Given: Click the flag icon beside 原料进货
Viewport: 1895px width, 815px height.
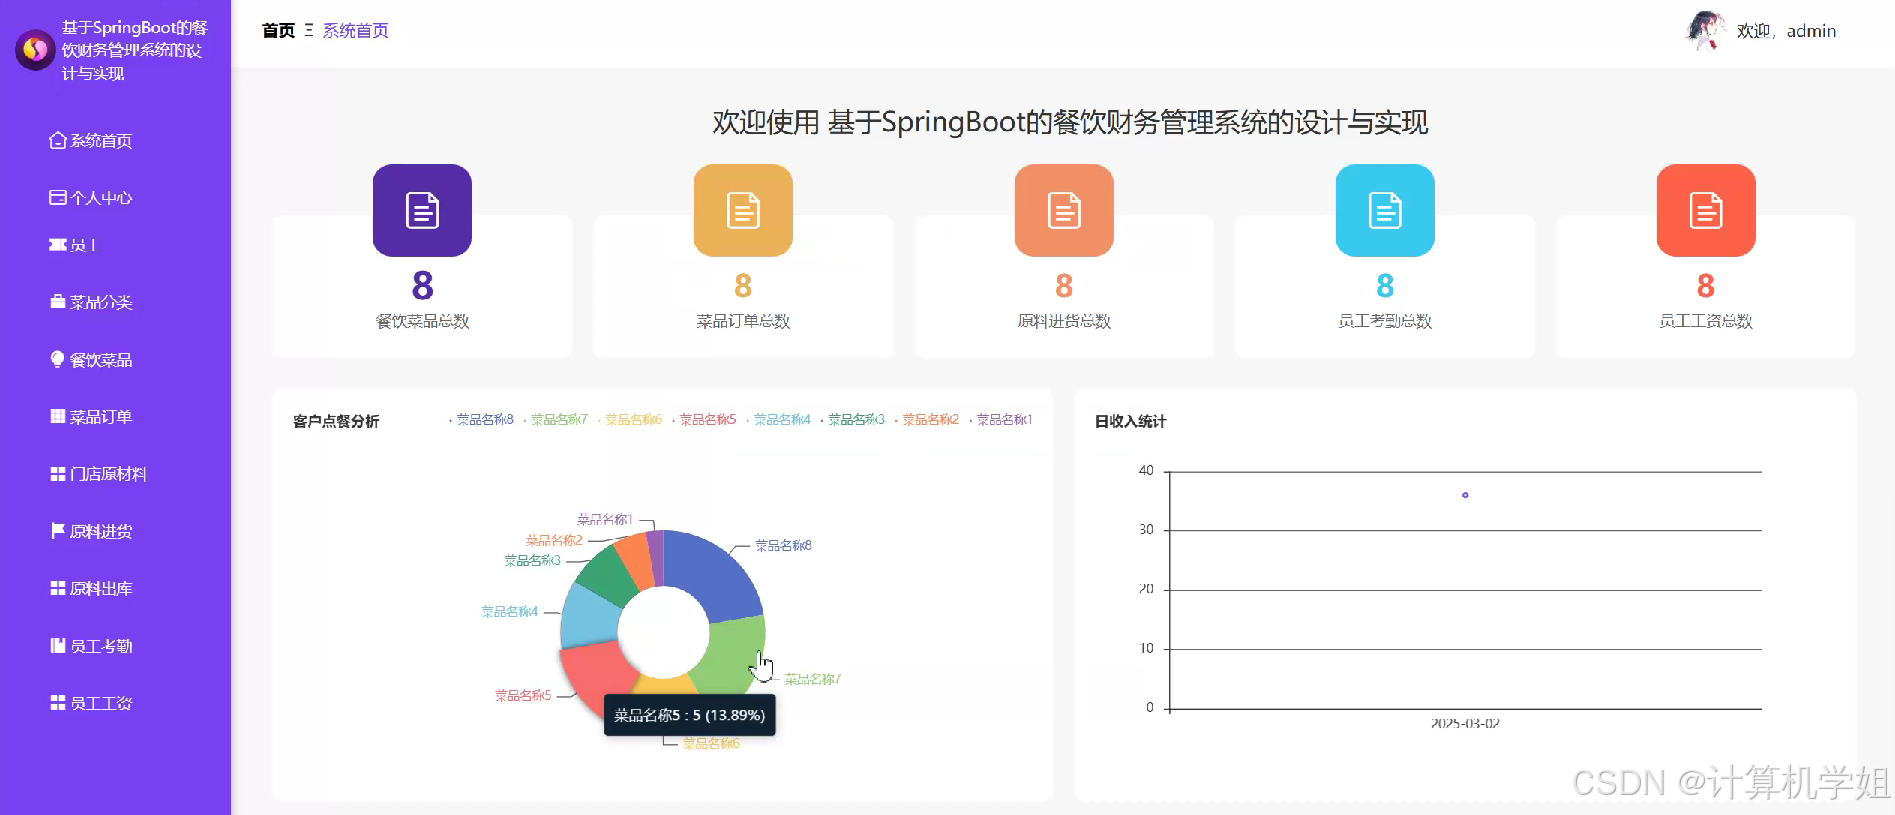Looking at the screenshot, I should [58, 530].
